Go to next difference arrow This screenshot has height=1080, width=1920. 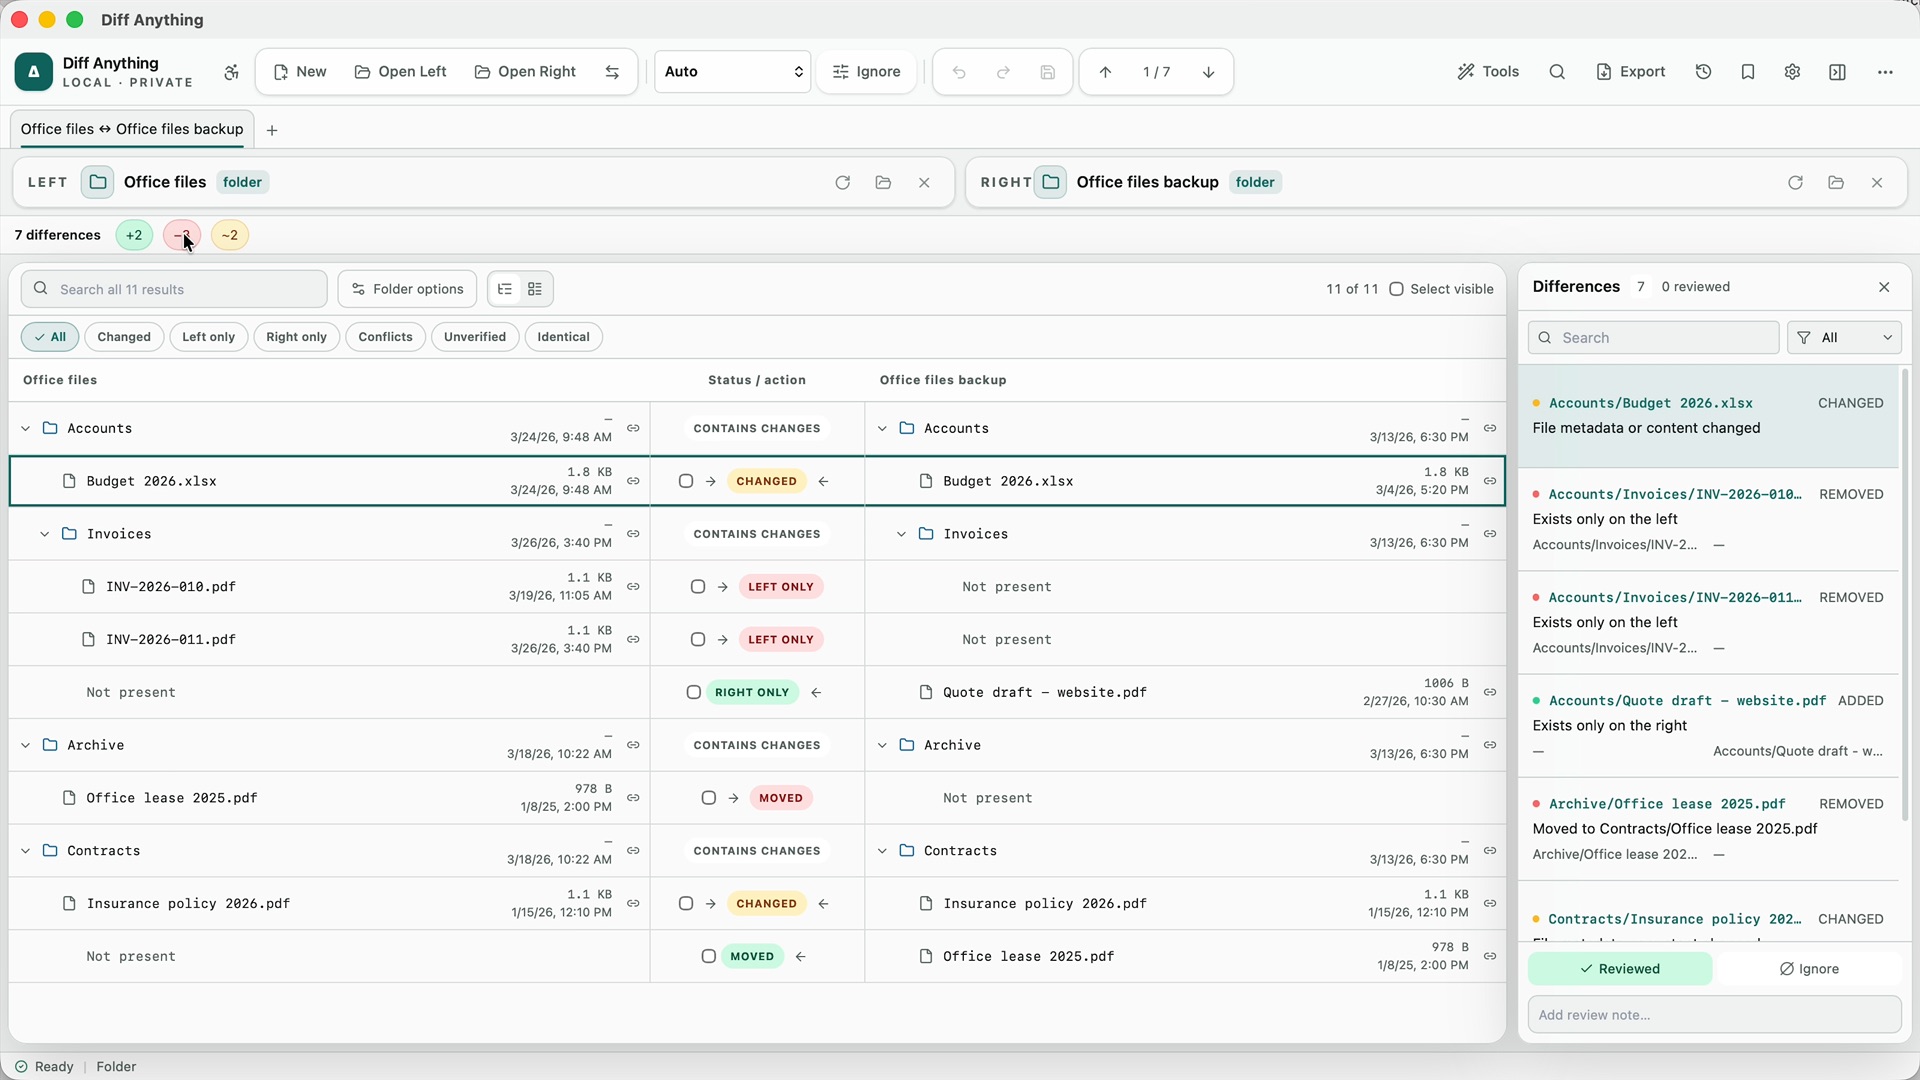point(1208,72)
